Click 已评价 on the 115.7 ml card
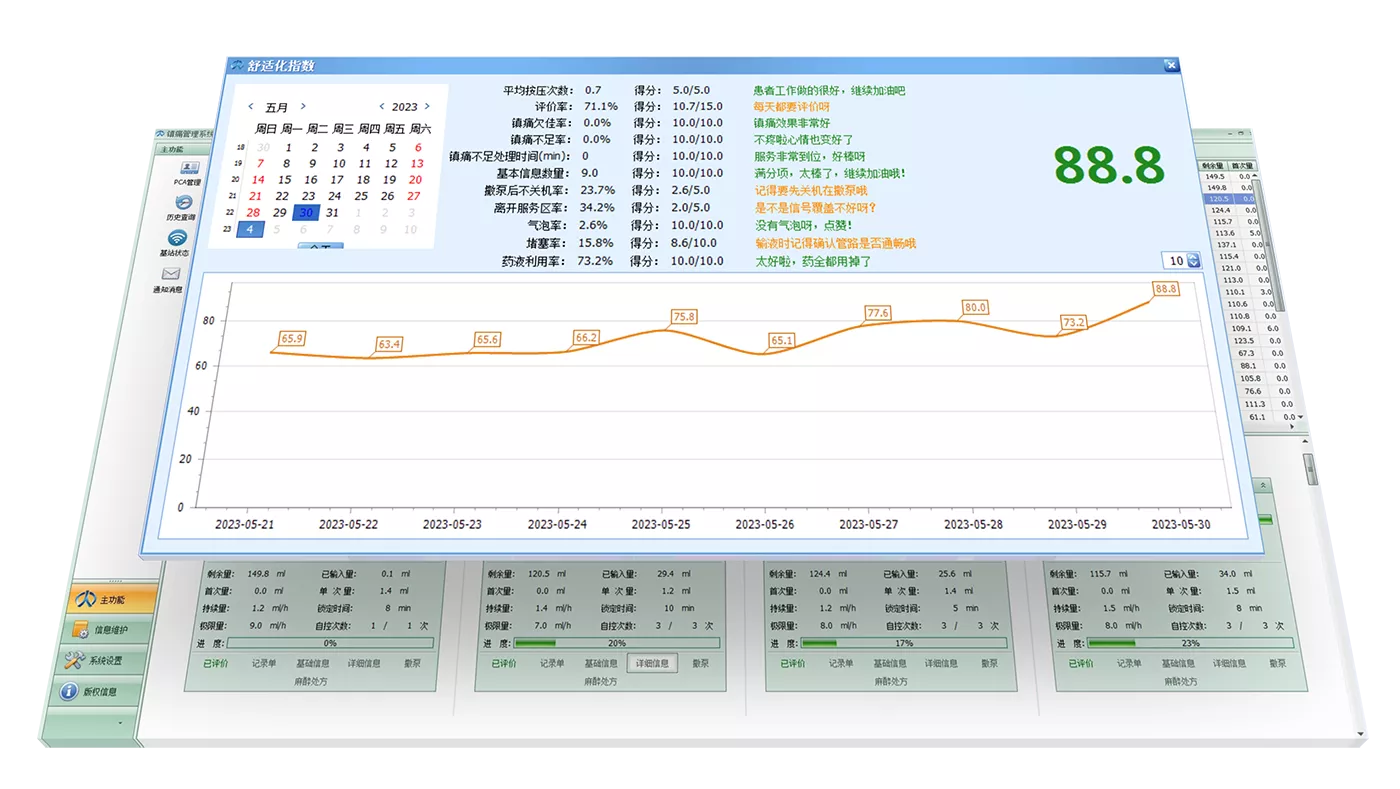The height and width of the screenshot is (789, 1400). point(1081,663)
